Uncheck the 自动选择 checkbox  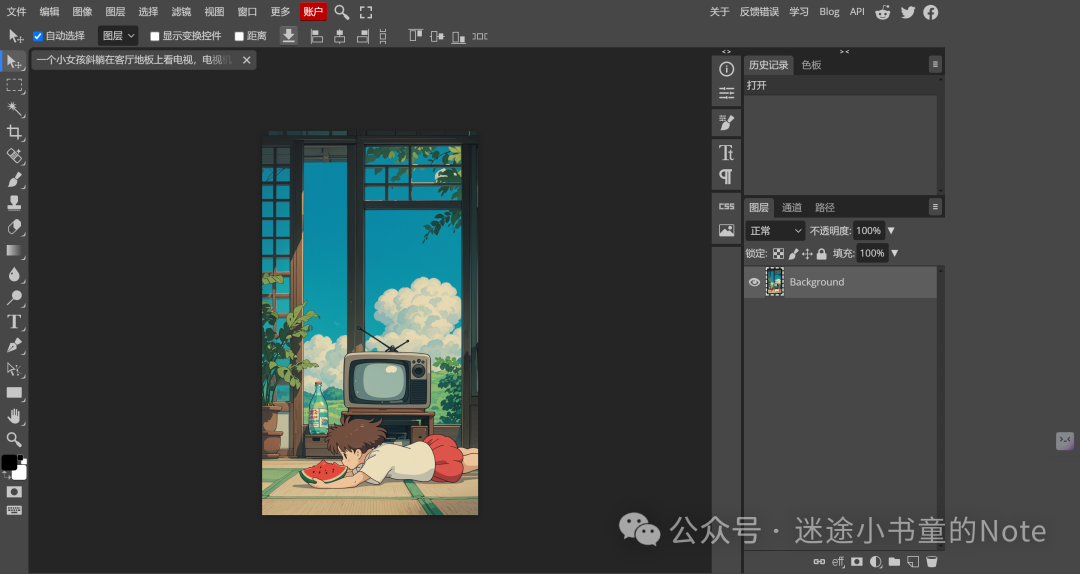38,36
